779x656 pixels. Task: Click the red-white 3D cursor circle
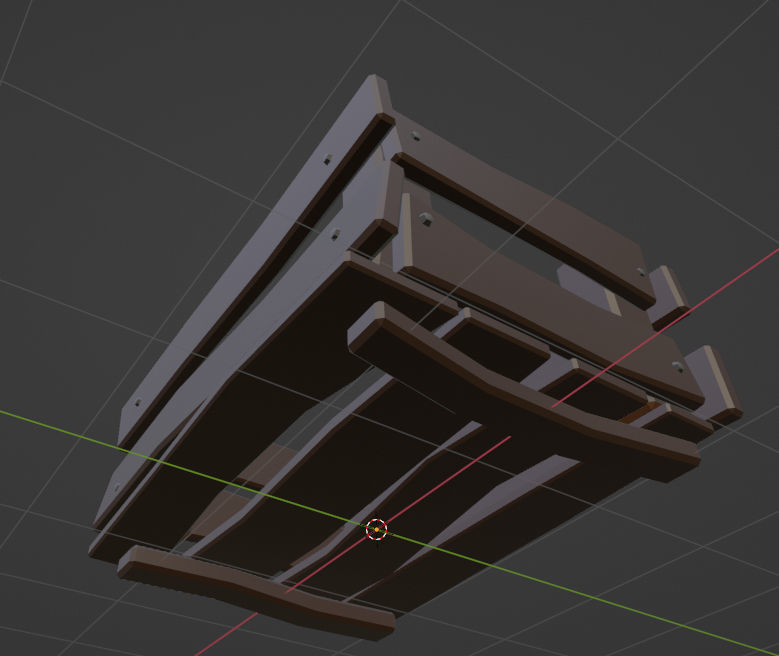(377, 530)
